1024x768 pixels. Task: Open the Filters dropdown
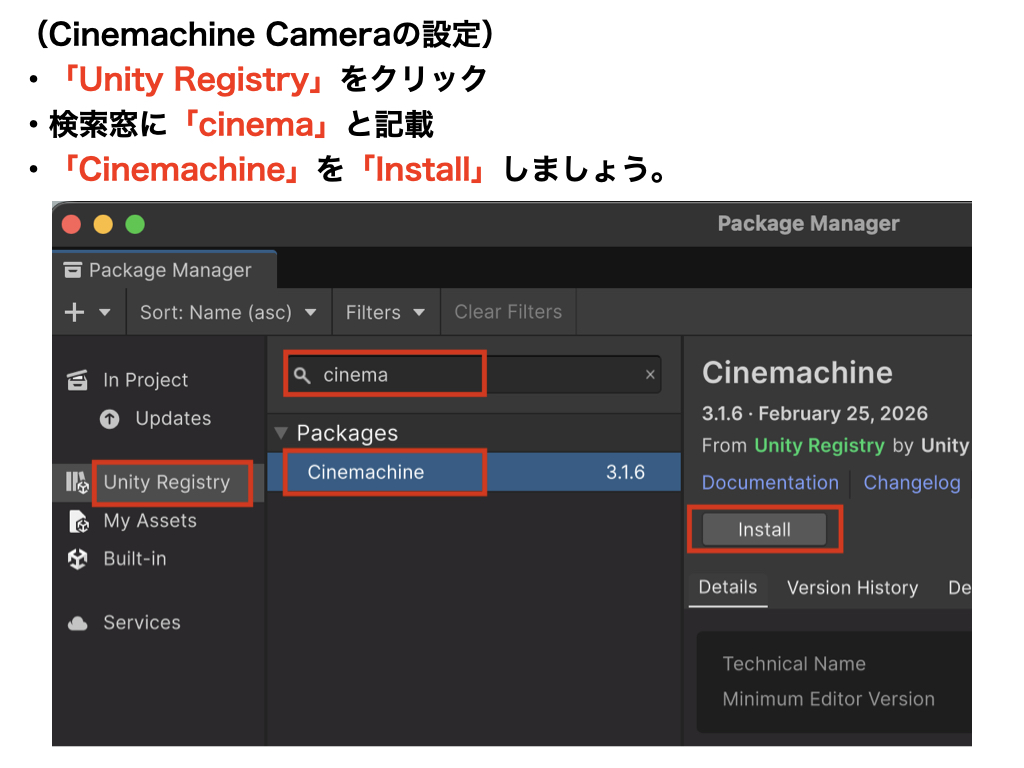(385, 312)
